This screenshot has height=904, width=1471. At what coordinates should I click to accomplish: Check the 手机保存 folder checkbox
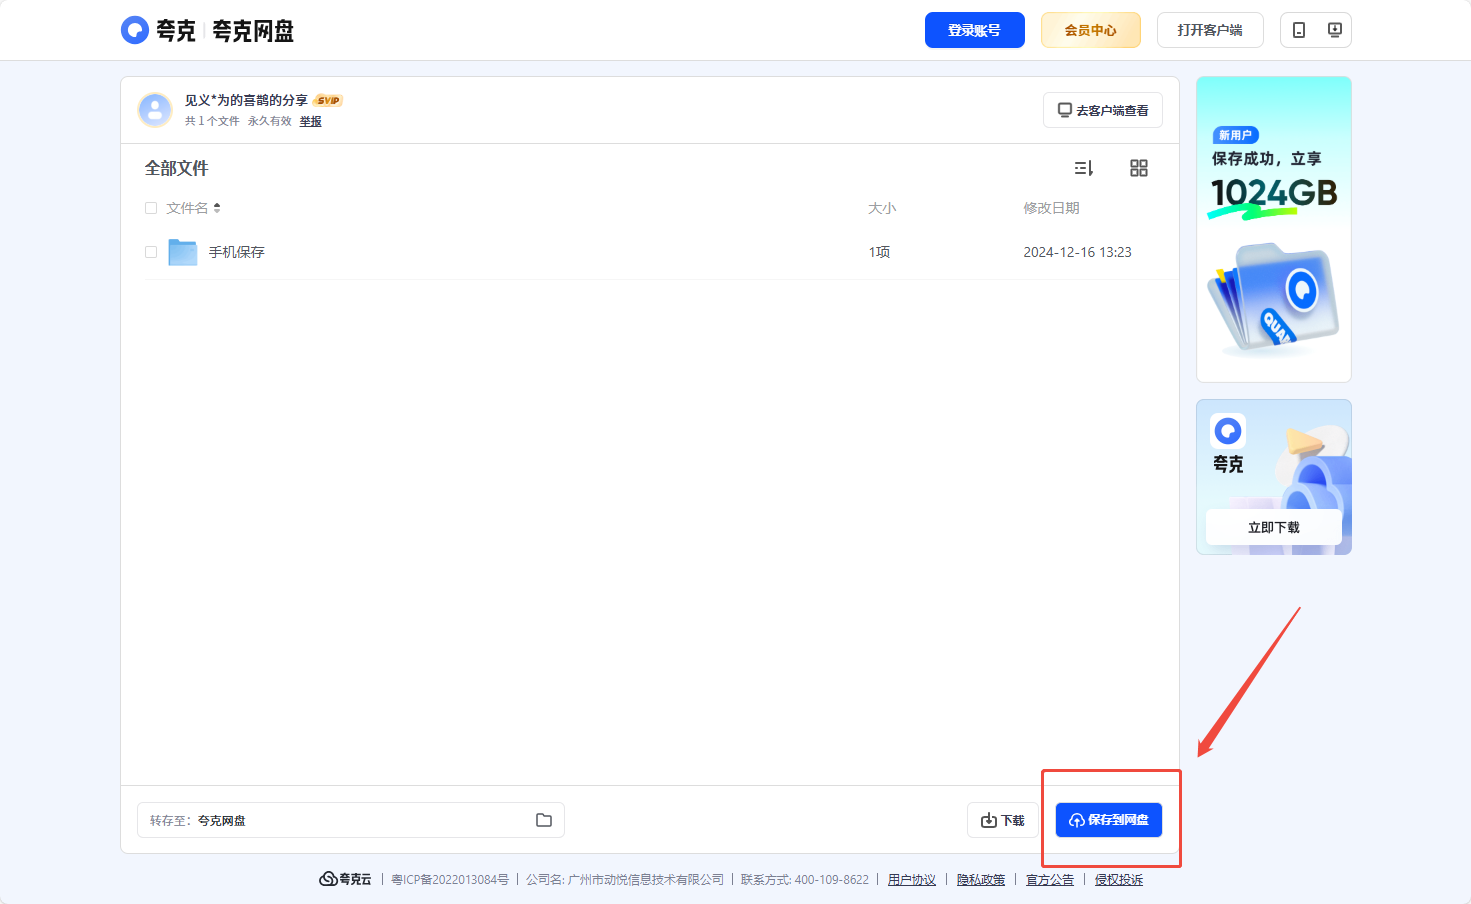(x=151, y=252)
